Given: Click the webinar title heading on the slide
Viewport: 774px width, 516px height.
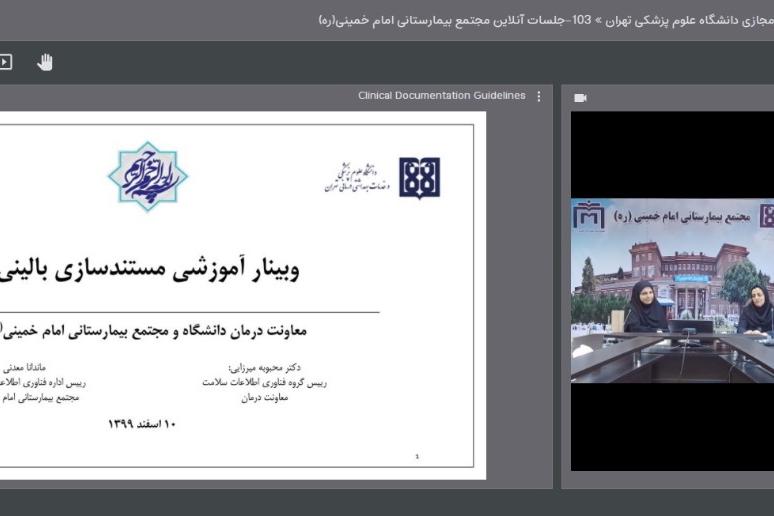Looking at the screenshot, I should click(150, 269).
